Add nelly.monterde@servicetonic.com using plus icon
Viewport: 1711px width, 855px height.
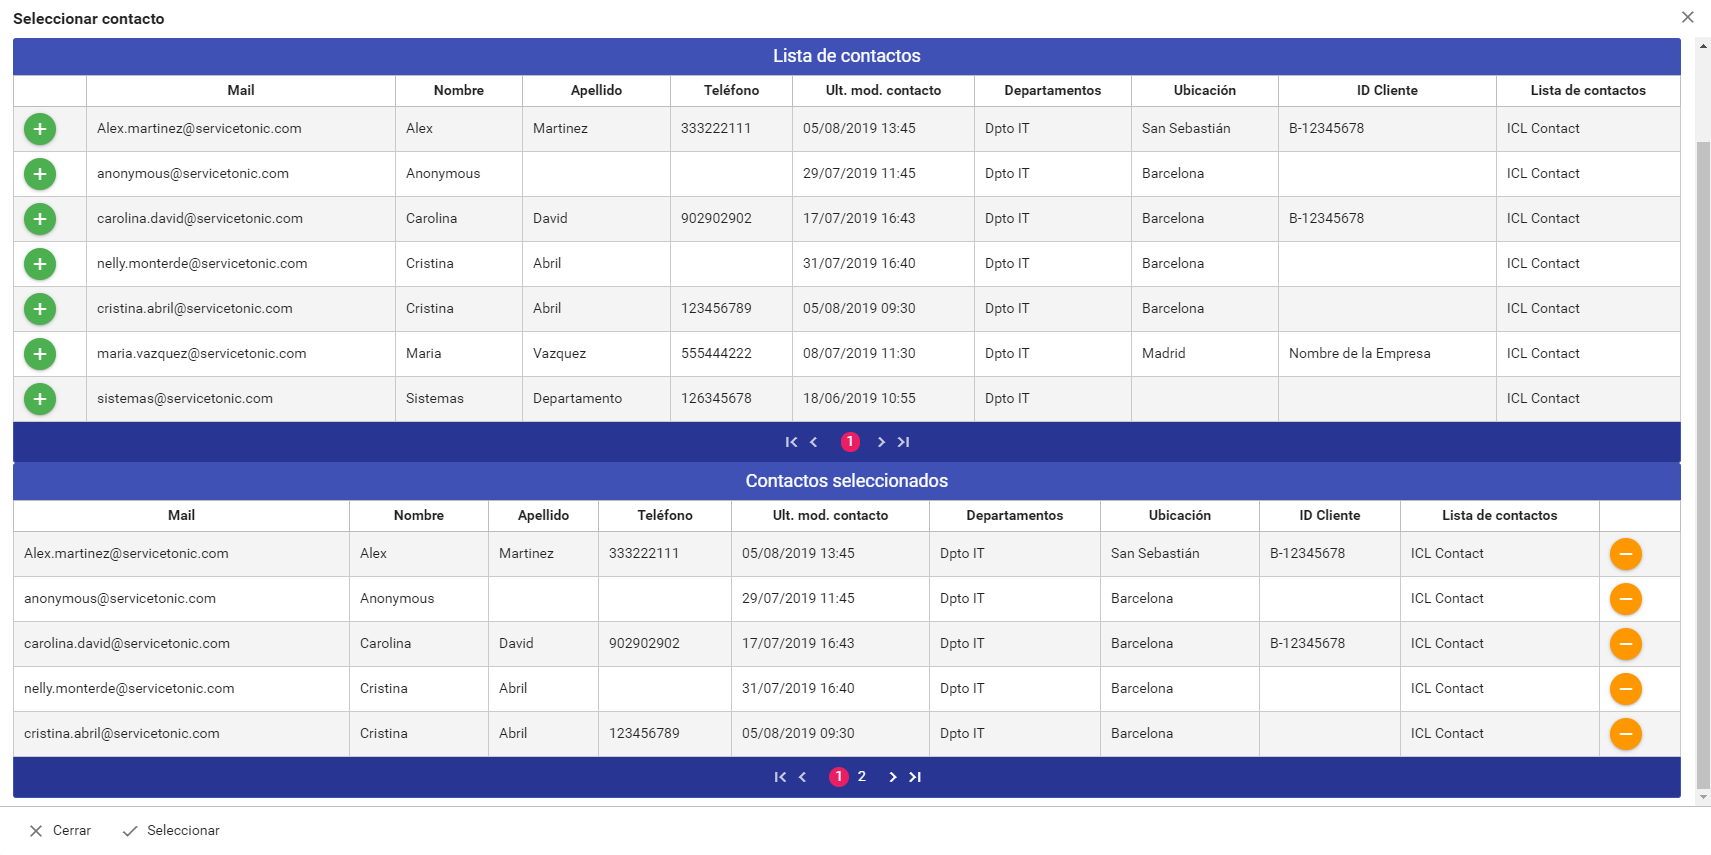click(40, 264)
